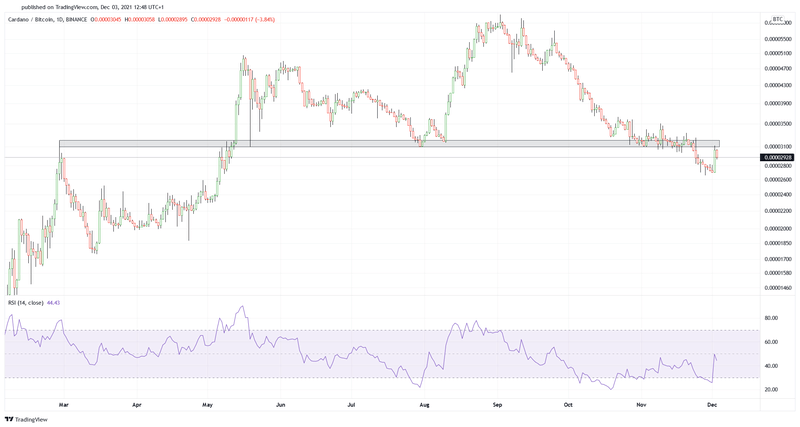Click the 0.00001580 price axis label

coord(778,273)
